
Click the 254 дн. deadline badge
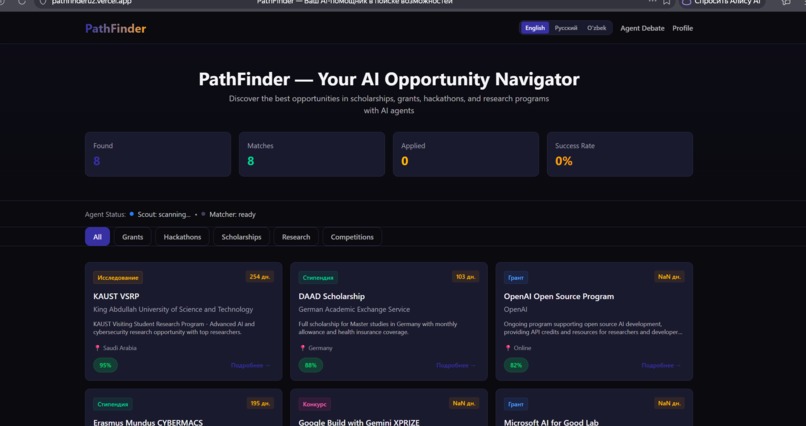point(260,277)
